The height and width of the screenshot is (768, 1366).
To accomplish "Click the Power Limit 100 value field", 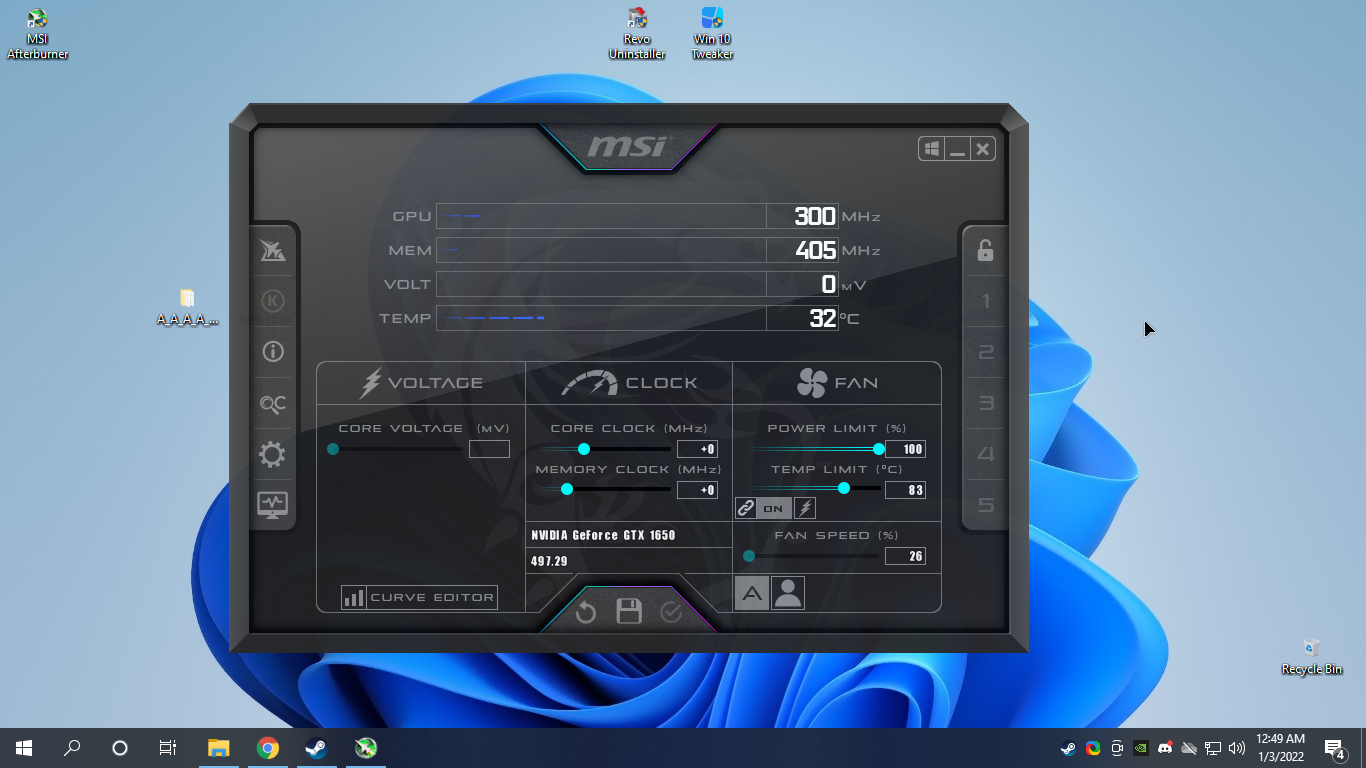I will pos(905,449).
